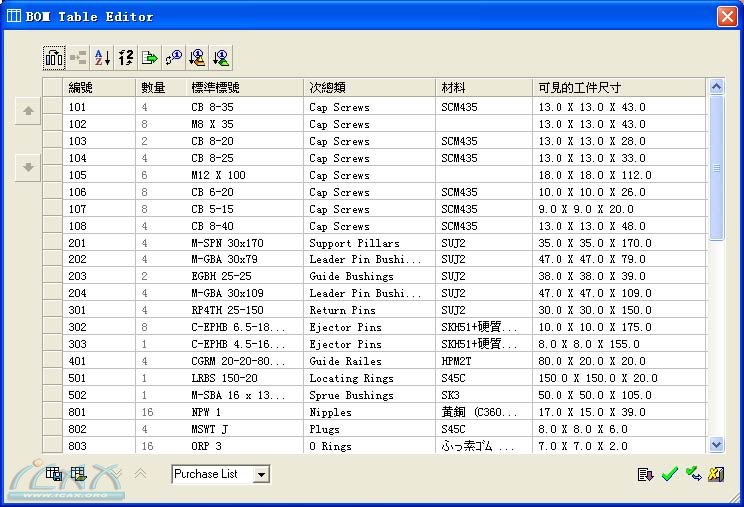This screenshot has width=744, height=507.
Task: Click the 'Guide Railes' cell
Action: [x=369, y=361]
